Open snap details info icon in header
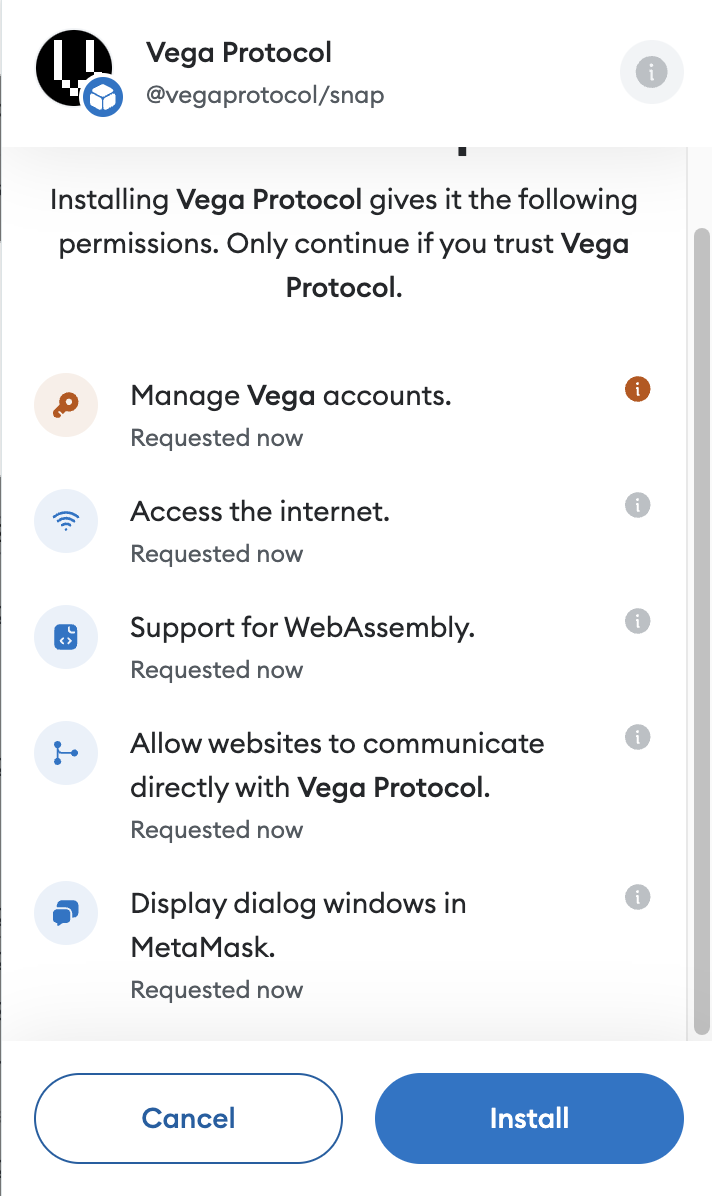712x1196 pixels. 651,72
